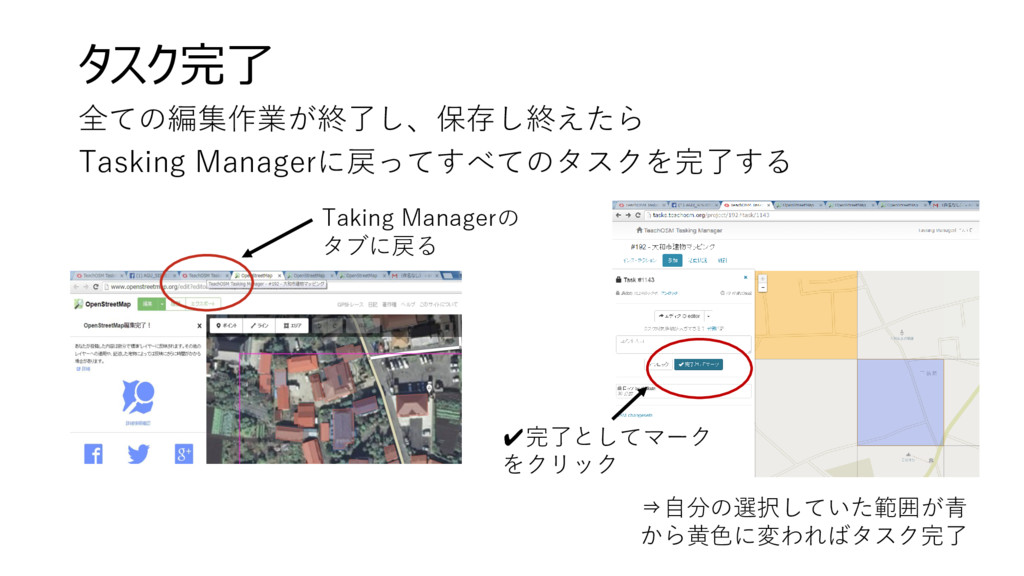
Task: Click the Unlock button beside the done button
Action: [659, 364]
